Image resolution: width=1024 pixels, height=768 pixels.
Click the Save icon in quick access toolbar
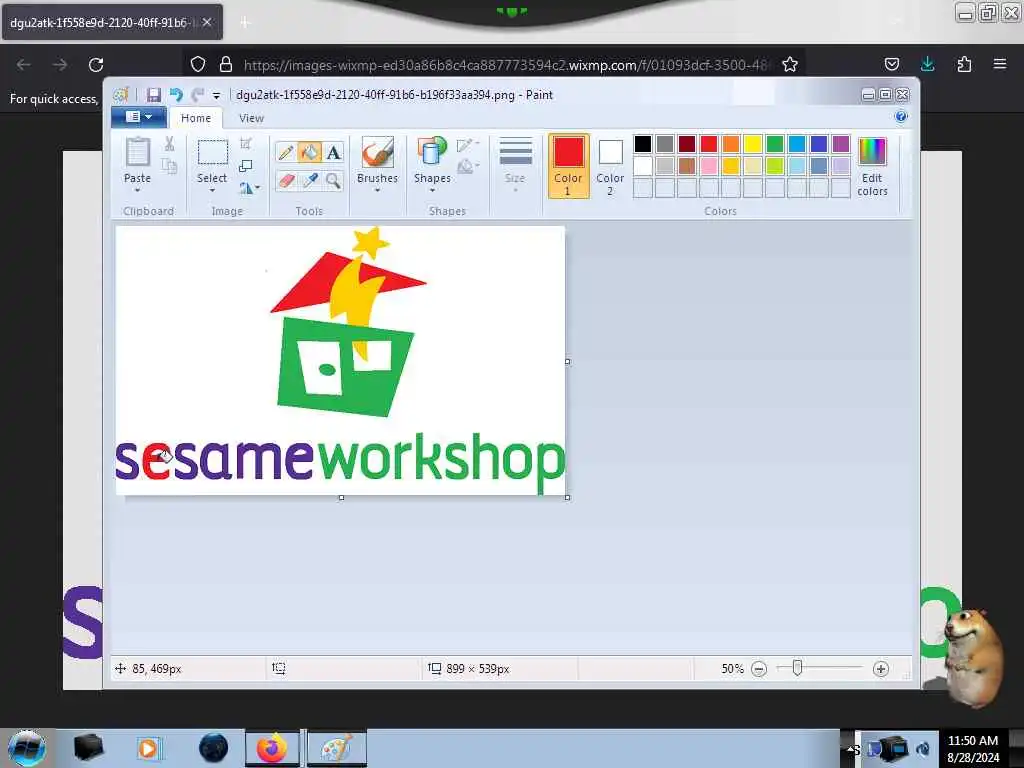[153, 95]
